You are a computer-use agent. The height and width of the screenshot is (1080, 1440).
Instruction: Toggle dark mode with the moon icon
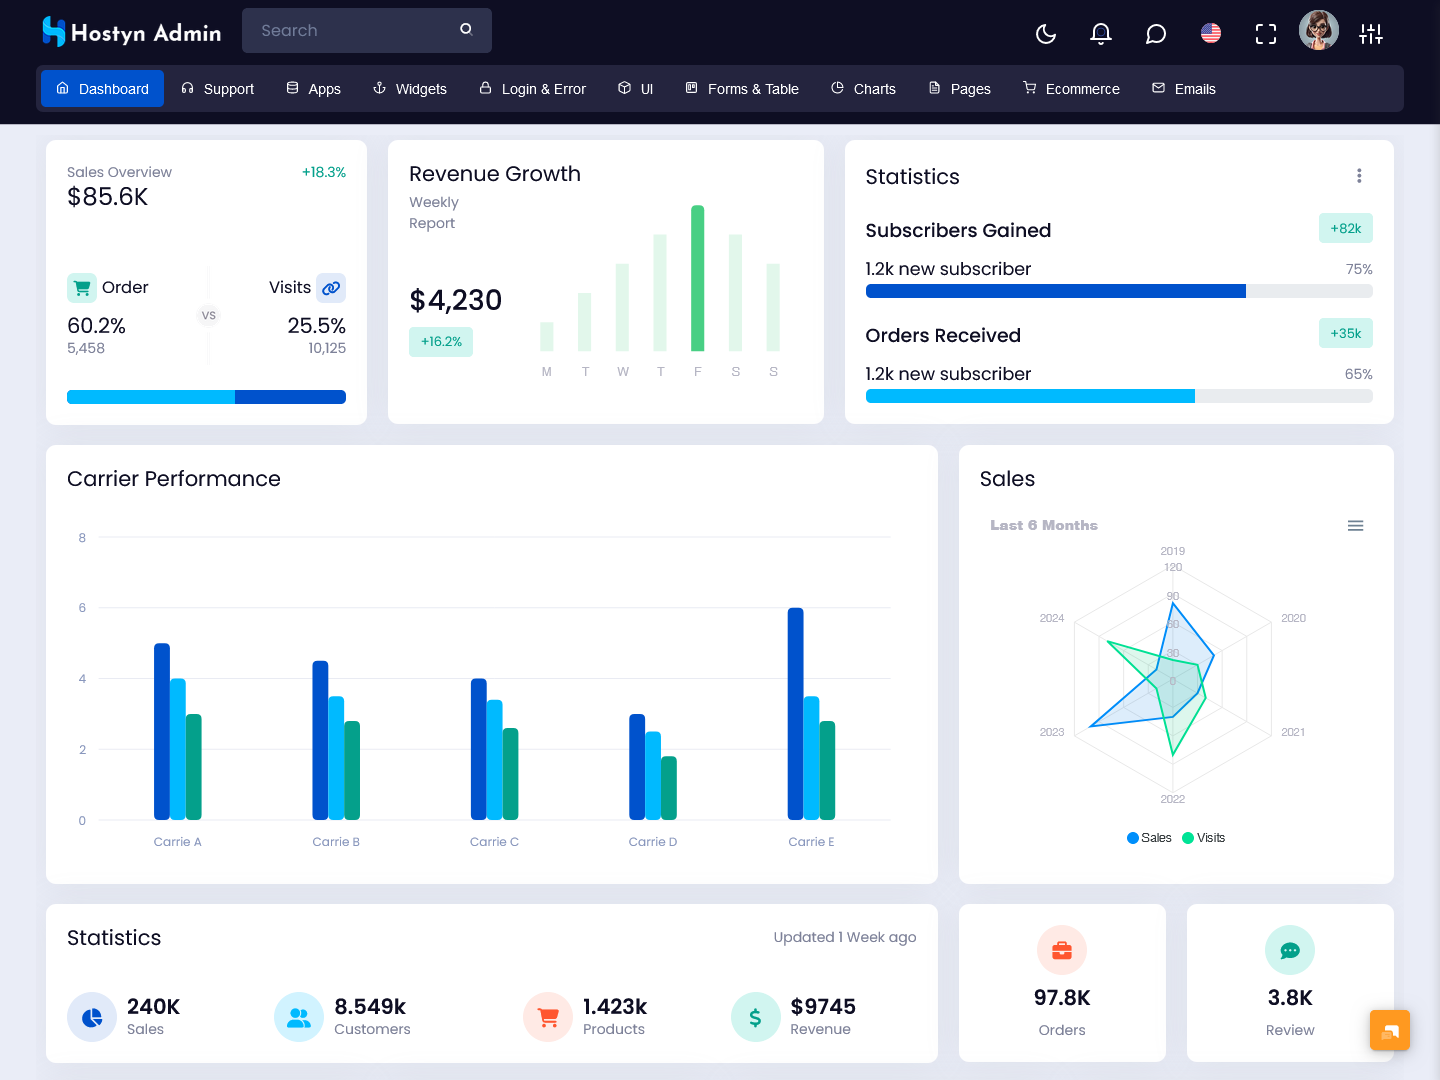1046,34
